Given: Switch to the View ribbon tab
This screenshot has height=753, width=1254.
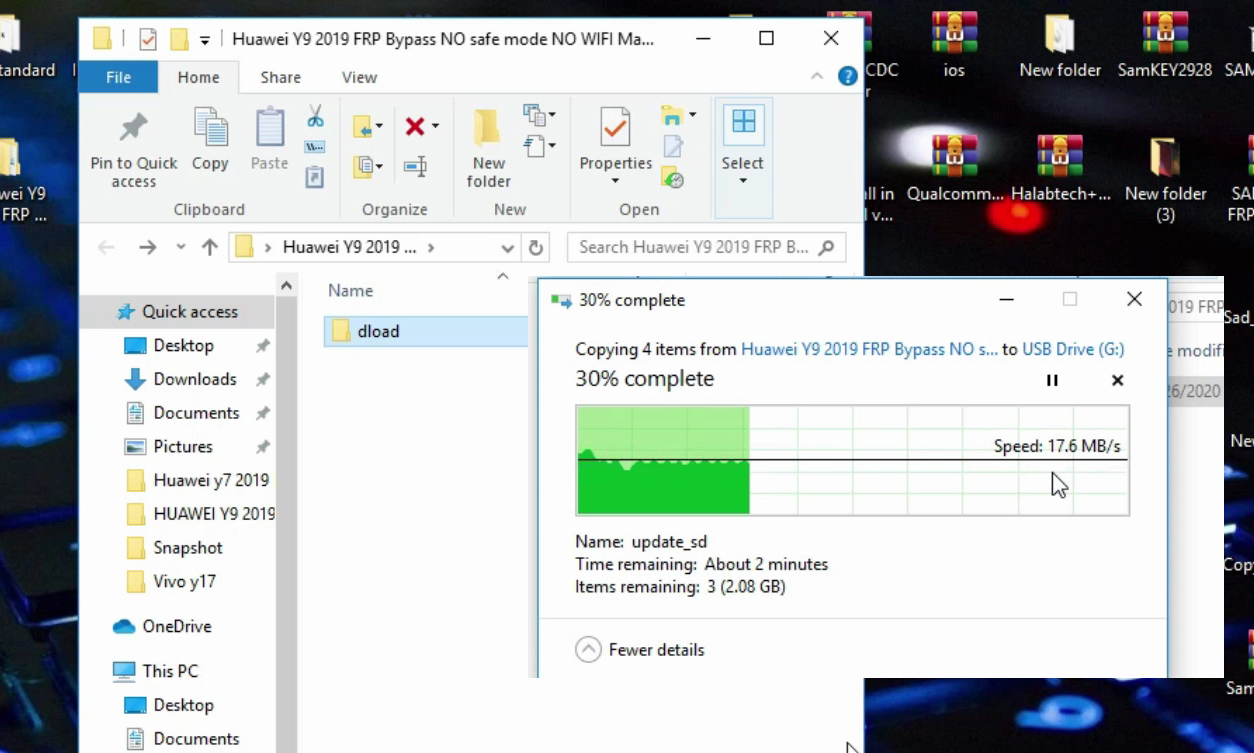Looking at the screenshot, I should 359,77.
